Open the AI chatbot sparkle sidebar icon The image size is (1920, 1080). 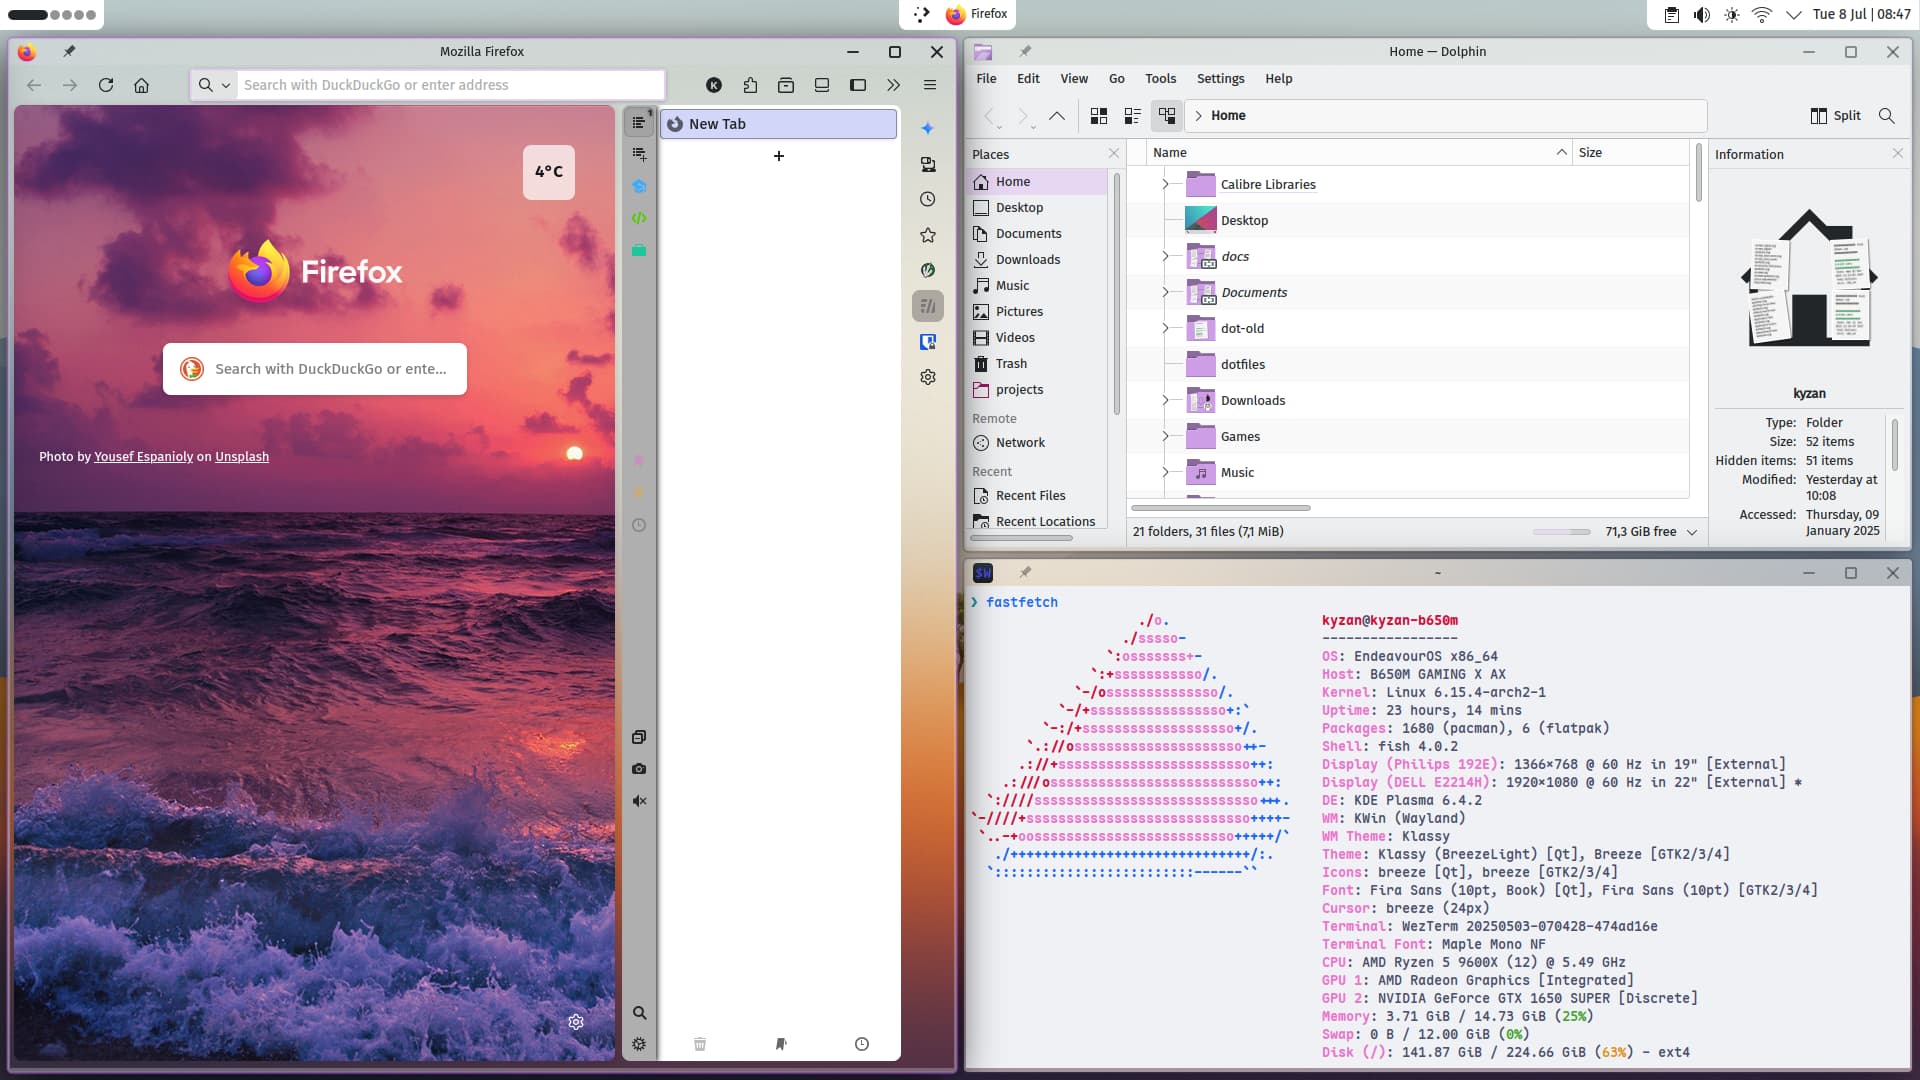928,128
